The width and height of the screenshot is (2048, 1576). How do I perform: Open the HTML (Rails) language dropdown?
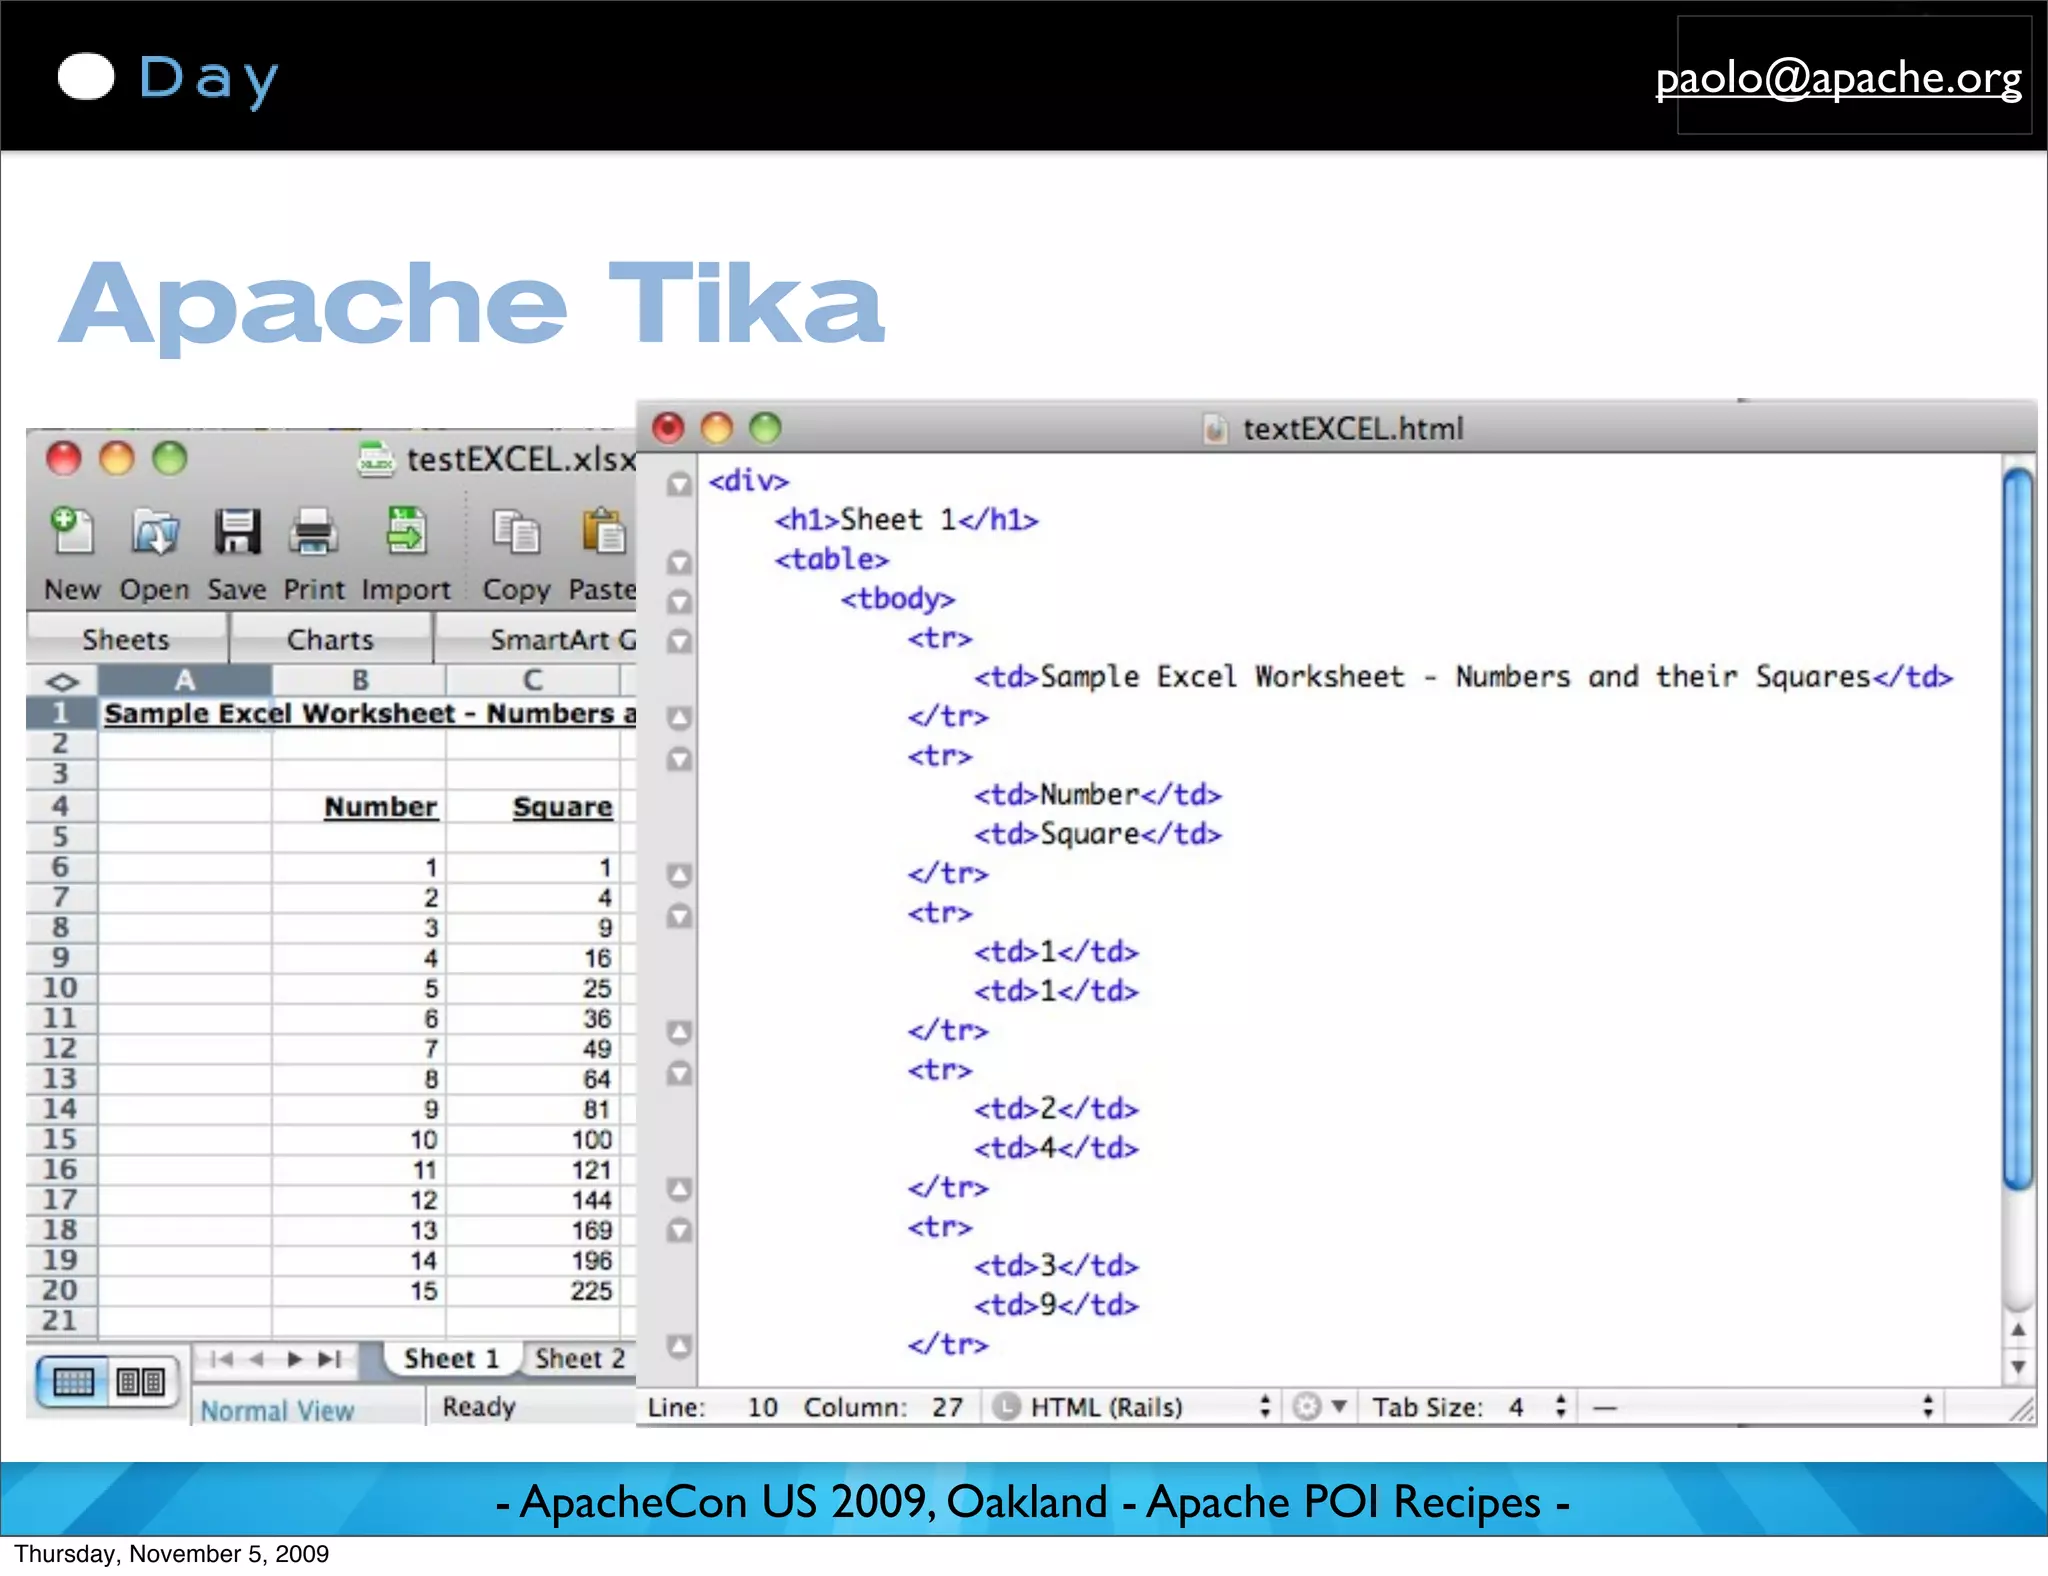click(x=1132, y=1407)
